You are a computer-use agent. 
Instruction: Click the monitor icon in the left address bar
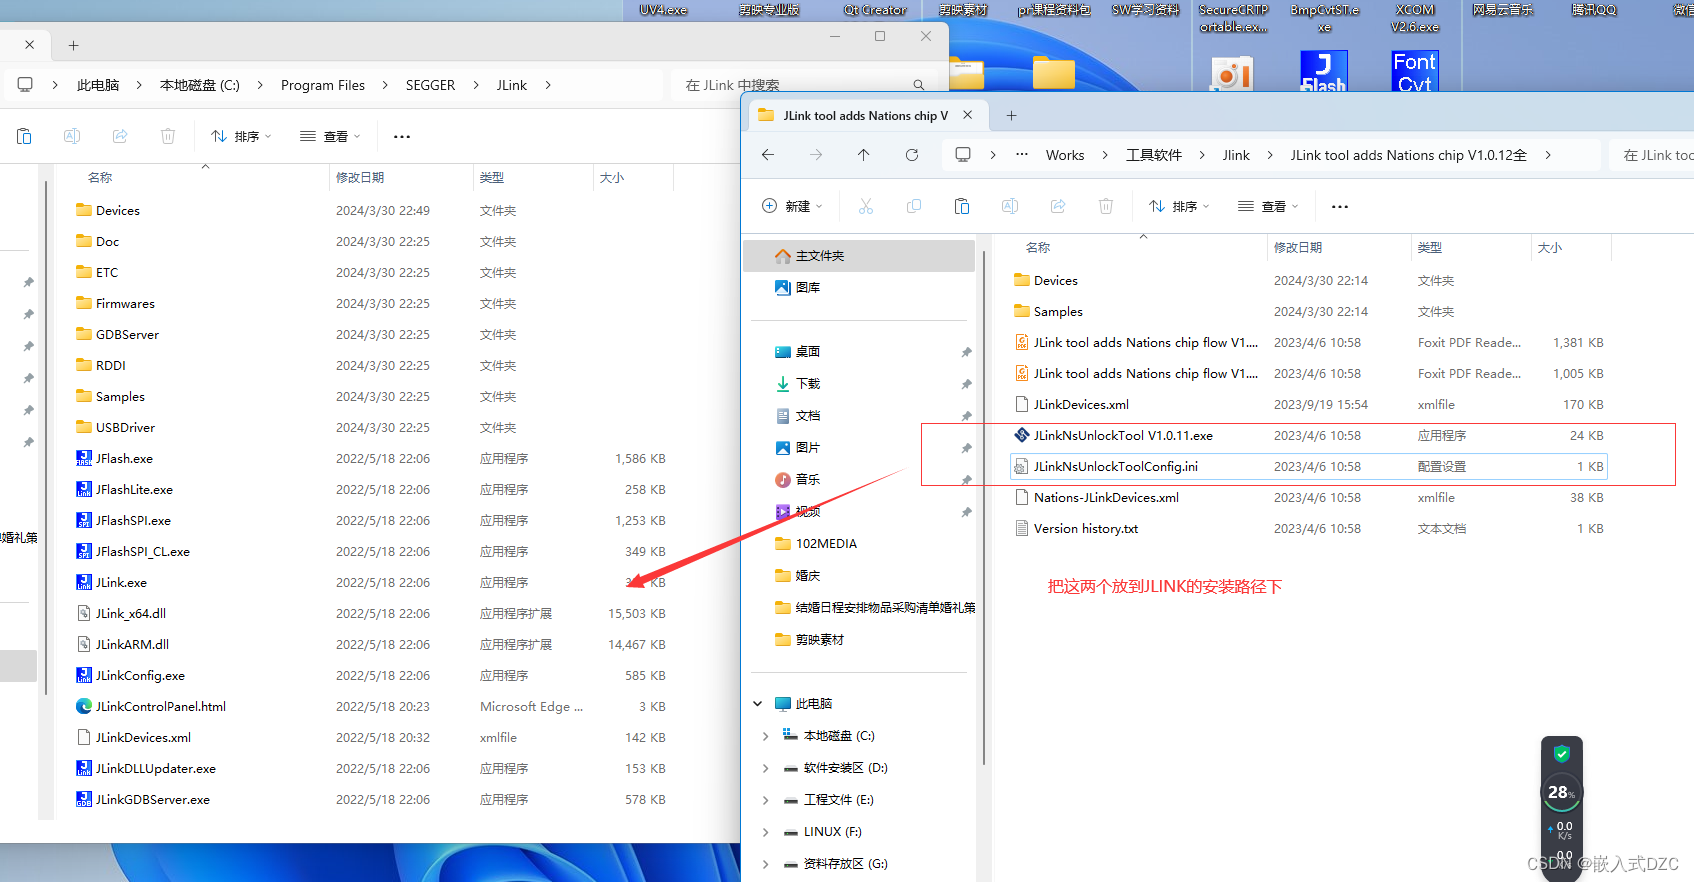pos(25,85)
